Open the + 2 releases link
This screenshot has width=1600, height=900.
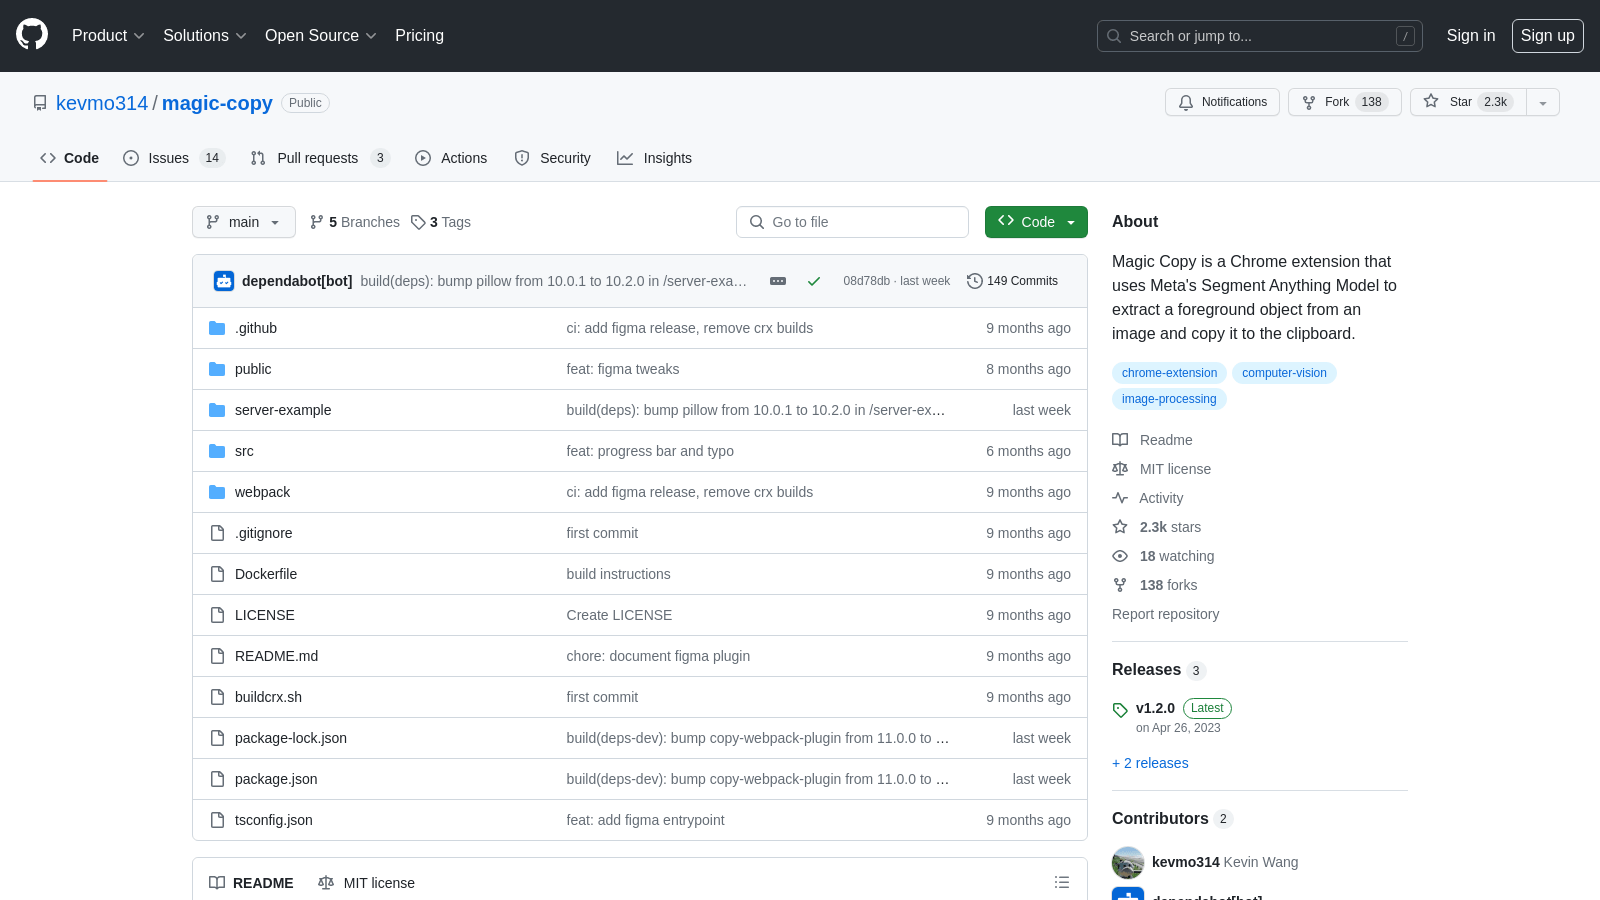[x=1150, y=763]
